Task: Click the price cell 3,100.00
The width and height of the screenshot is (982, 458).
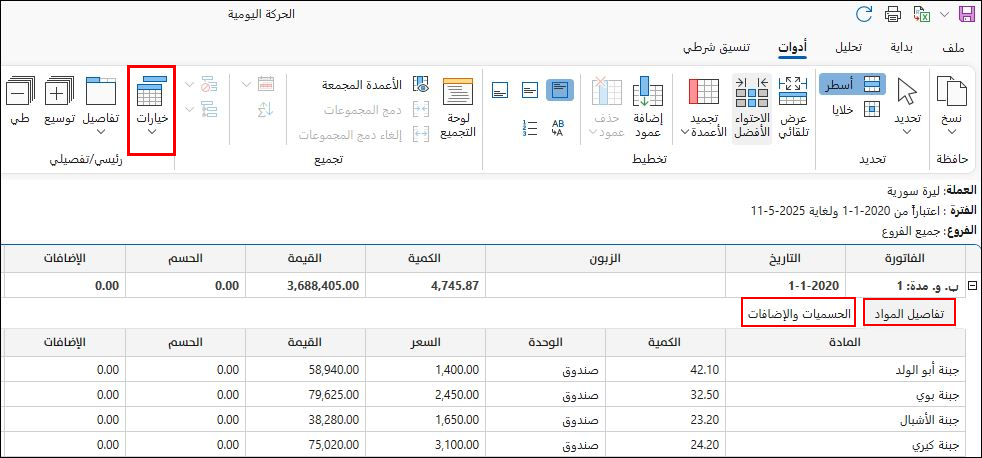Action: click(426, 445)
